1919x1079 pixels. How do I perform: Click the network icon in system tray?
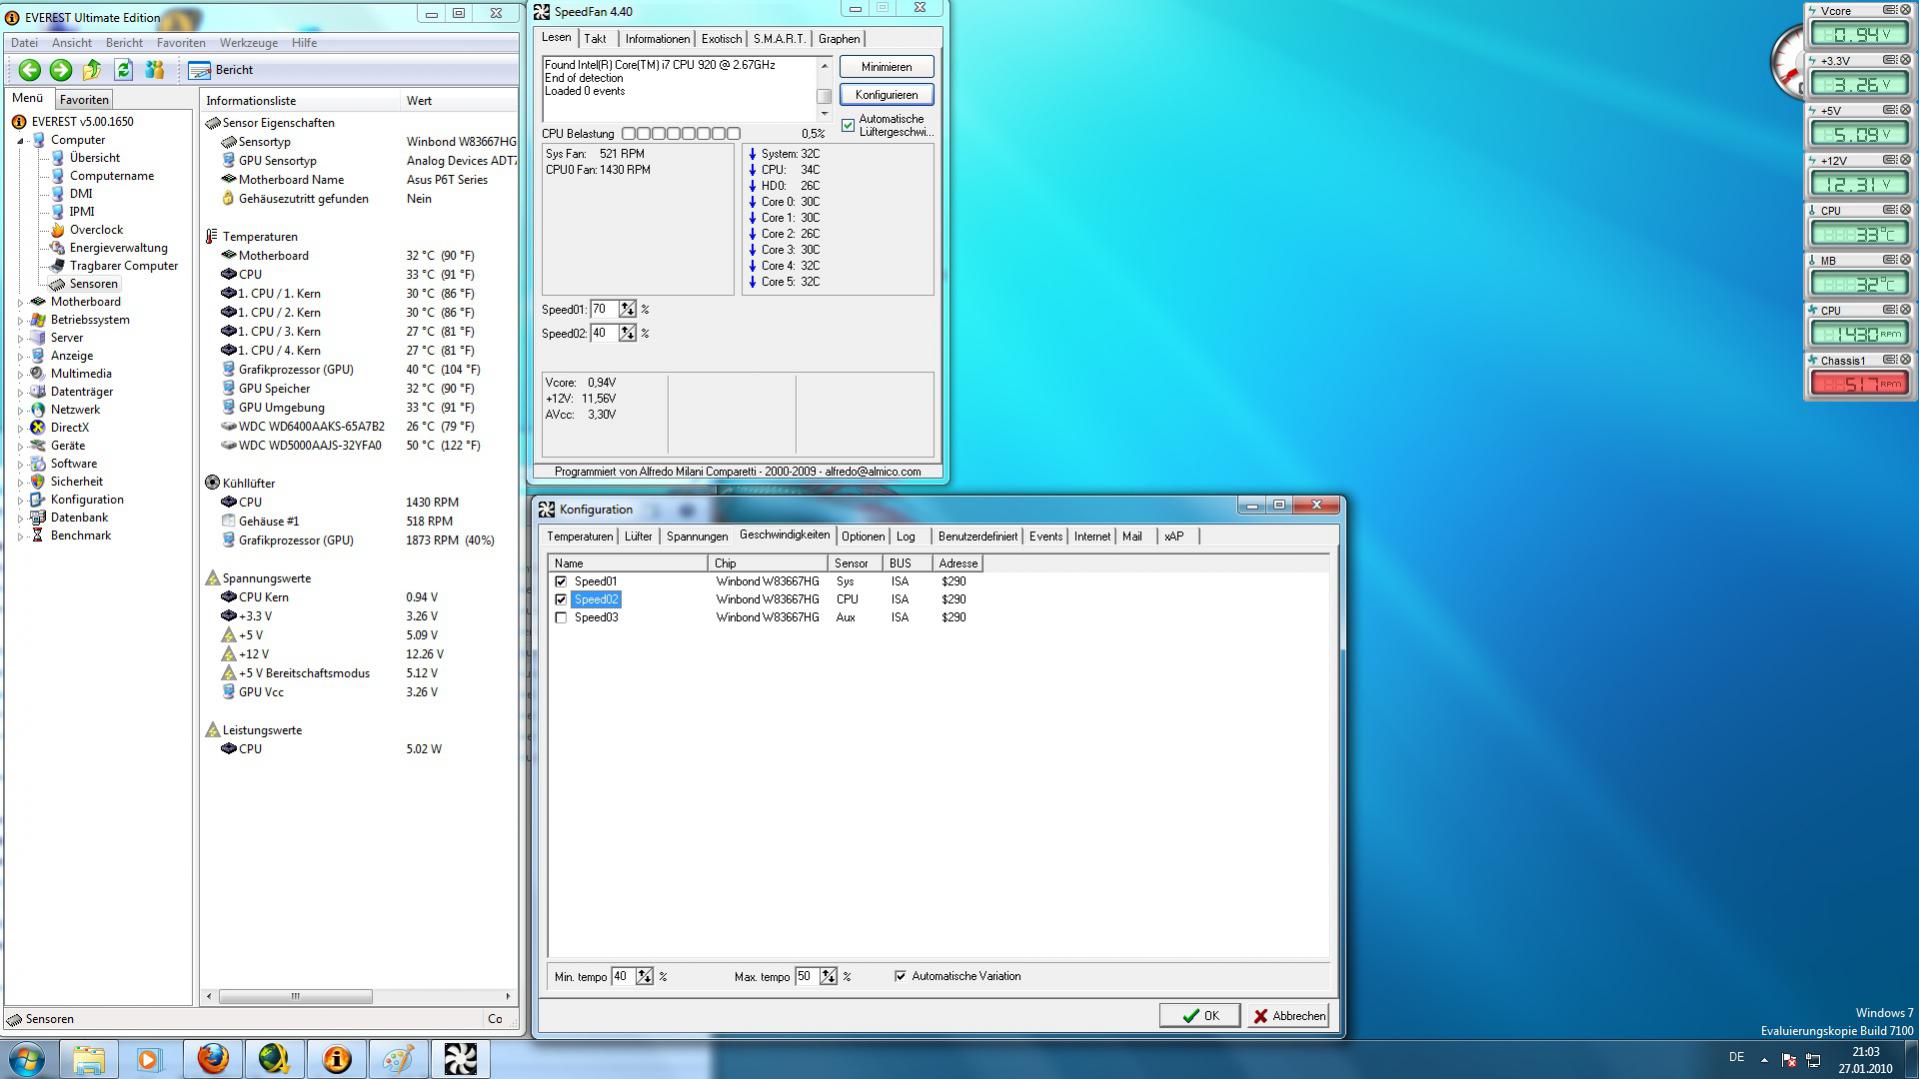pos(1812,1060)
